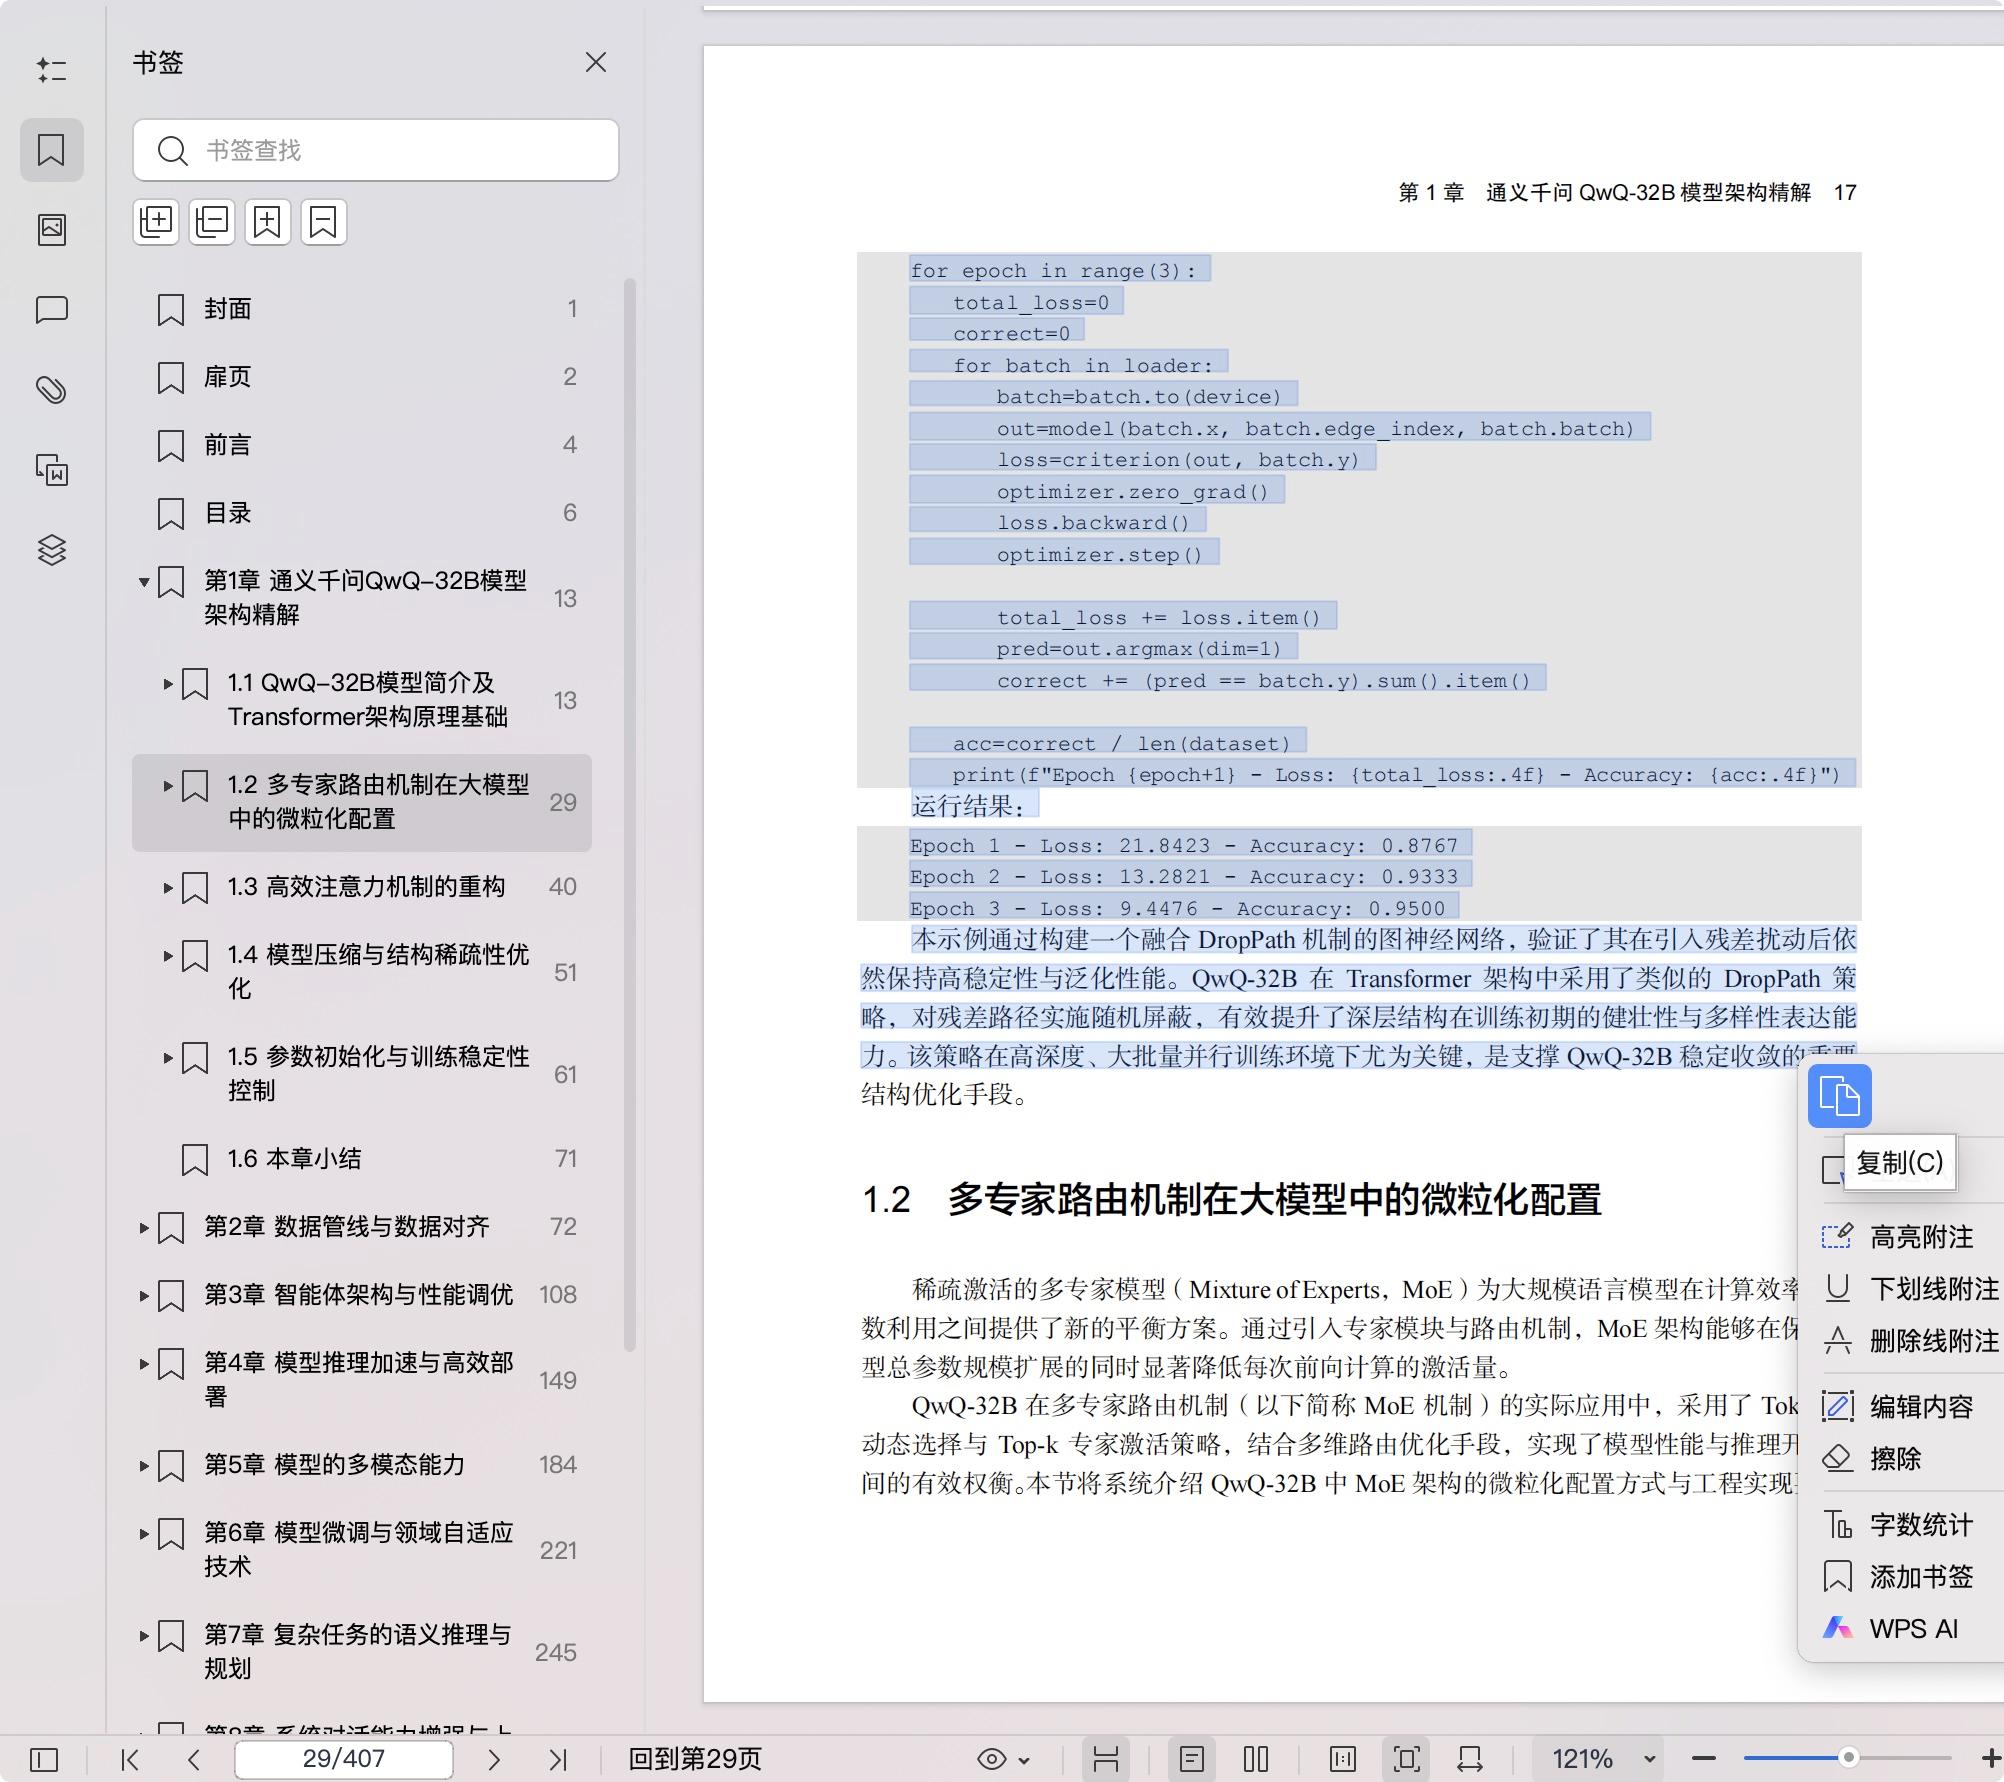Open the layers panel icon
Screen dimensions: 2004x1782
52,550
